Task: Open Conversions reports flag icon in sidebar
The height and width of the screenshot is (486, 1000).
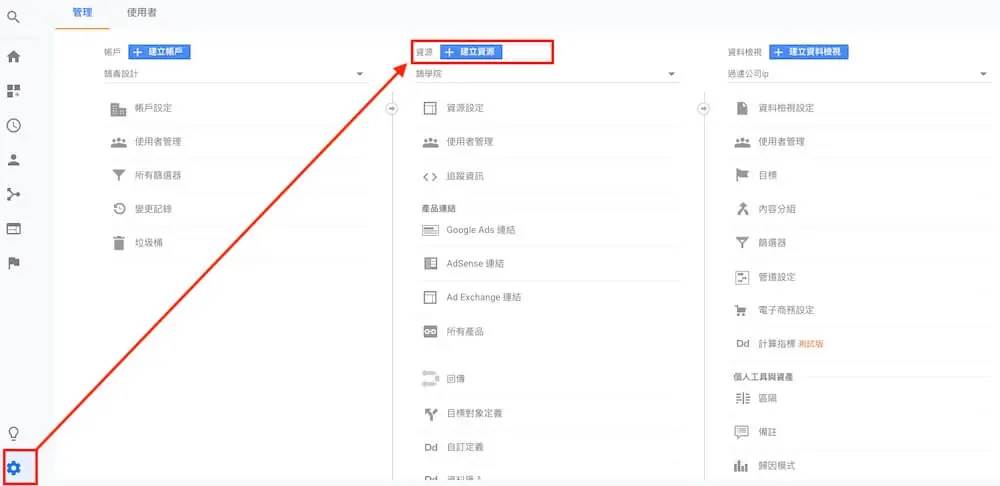Action: [13, 263]
